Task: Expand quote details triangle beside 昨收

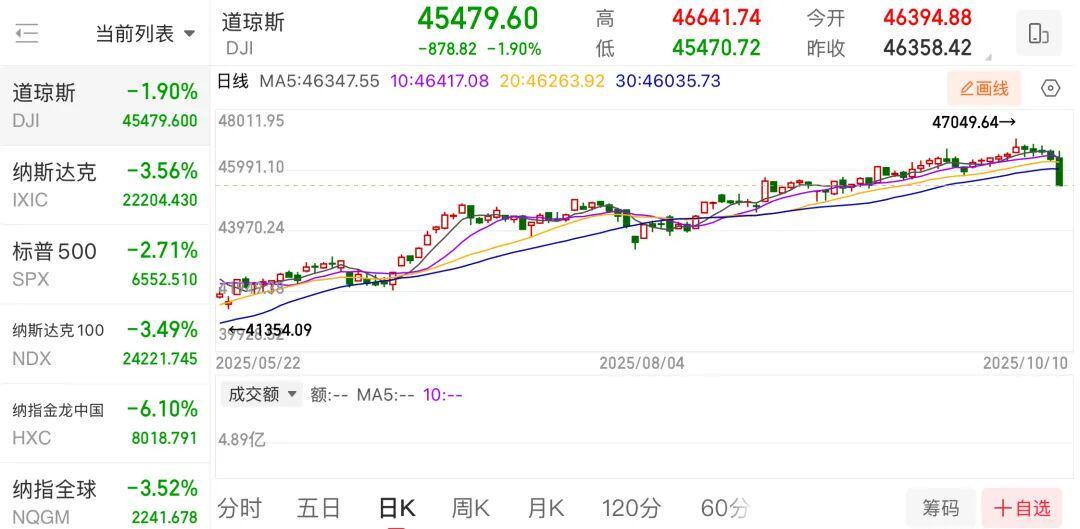Action: click(988, 57)
